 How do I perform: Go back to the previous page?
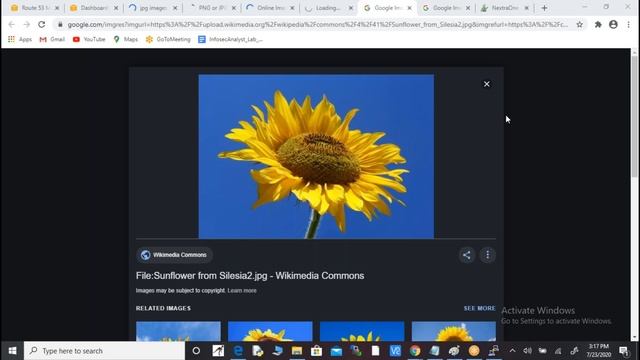11,24
